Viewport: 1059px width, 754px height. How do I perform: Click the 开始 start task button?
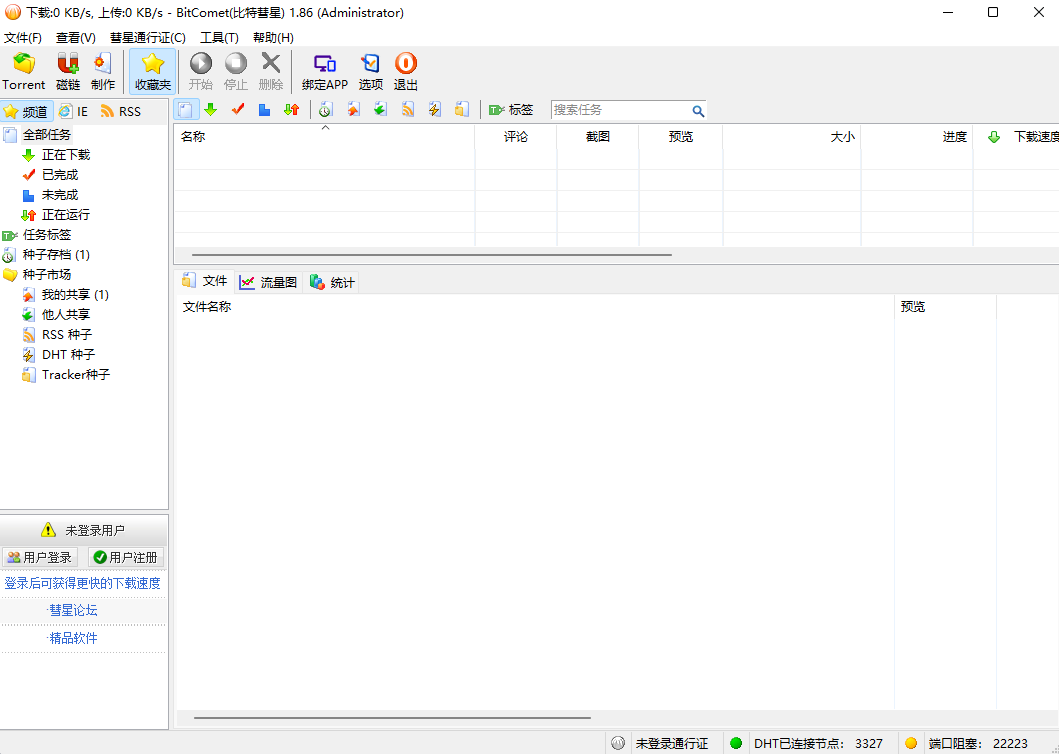[x=201, y=71]
